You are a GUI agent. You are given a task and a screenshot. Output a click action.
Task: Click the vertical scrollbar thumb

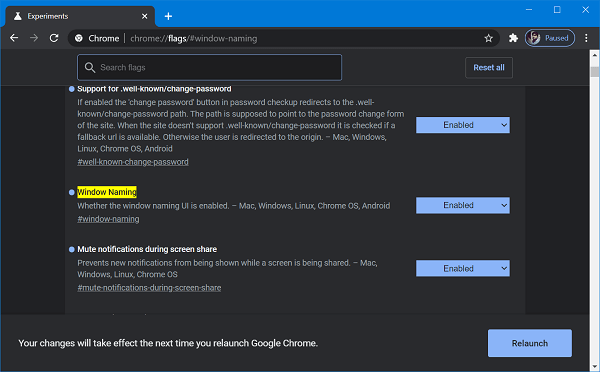click(594, 72)
